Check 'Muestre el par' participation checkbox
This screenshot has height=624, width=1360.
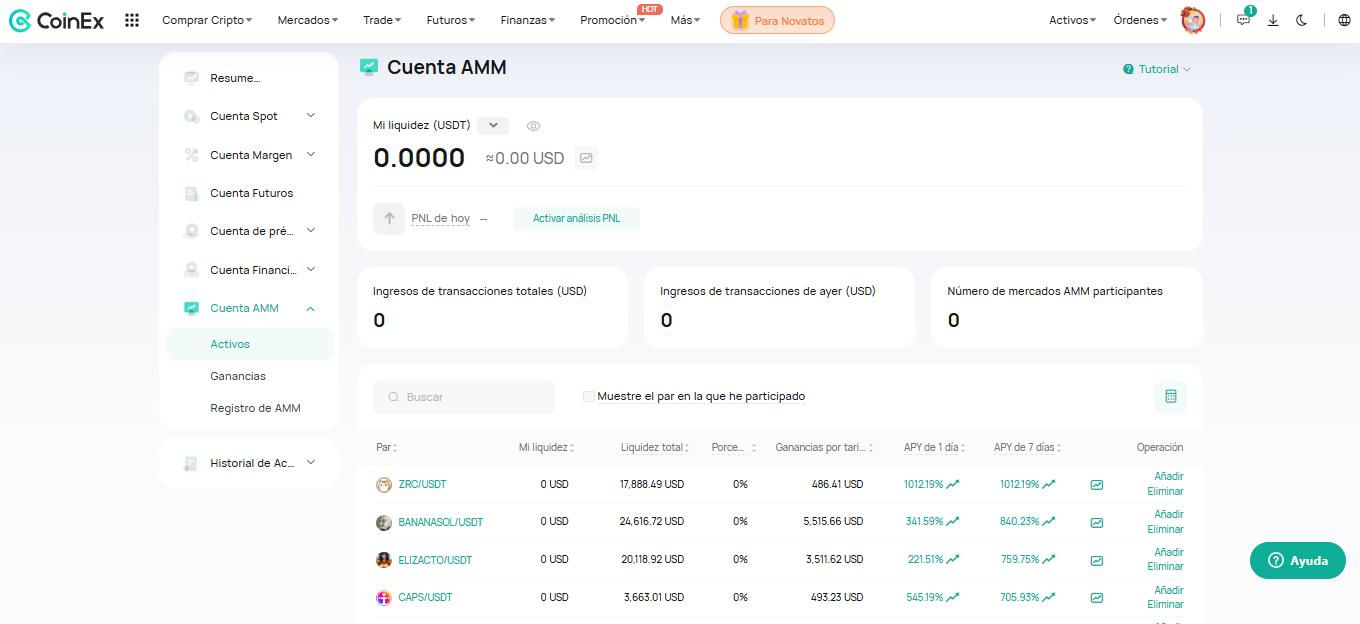click(589, 397)
